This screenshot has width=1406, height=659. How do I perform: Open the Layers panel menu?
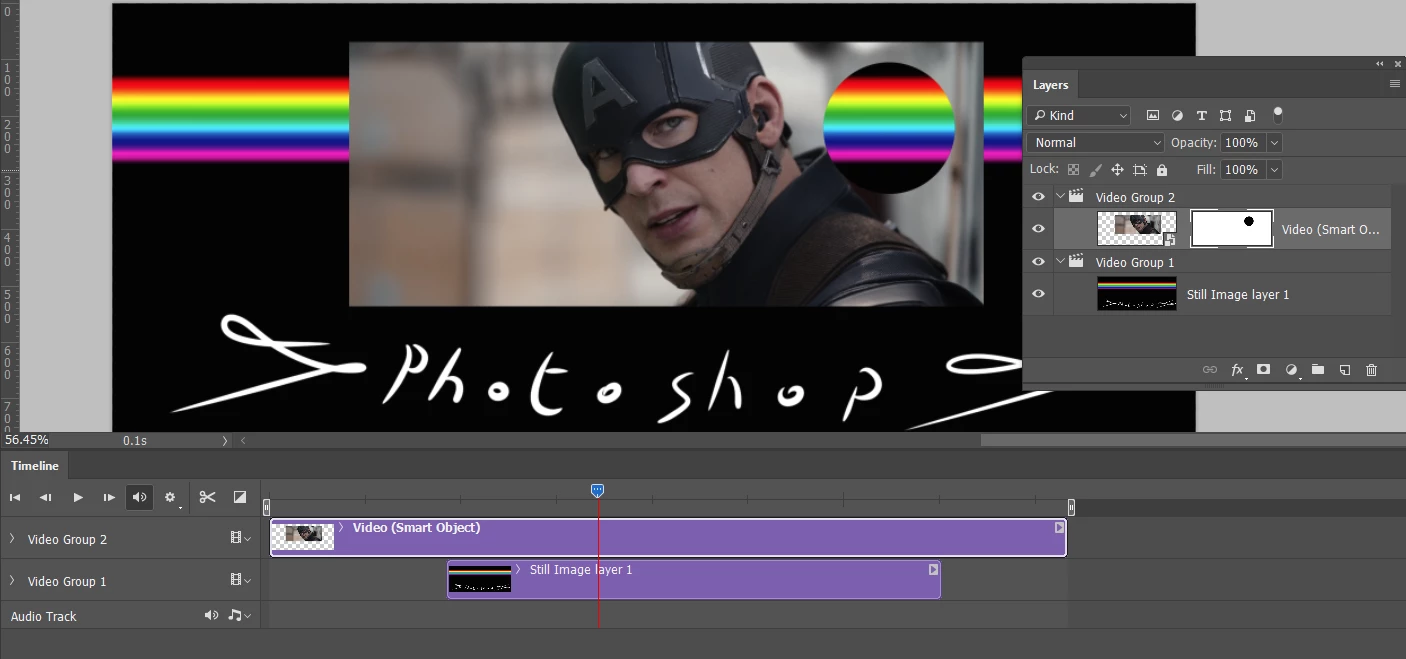pyautogui.click(x=1395, y=84)
